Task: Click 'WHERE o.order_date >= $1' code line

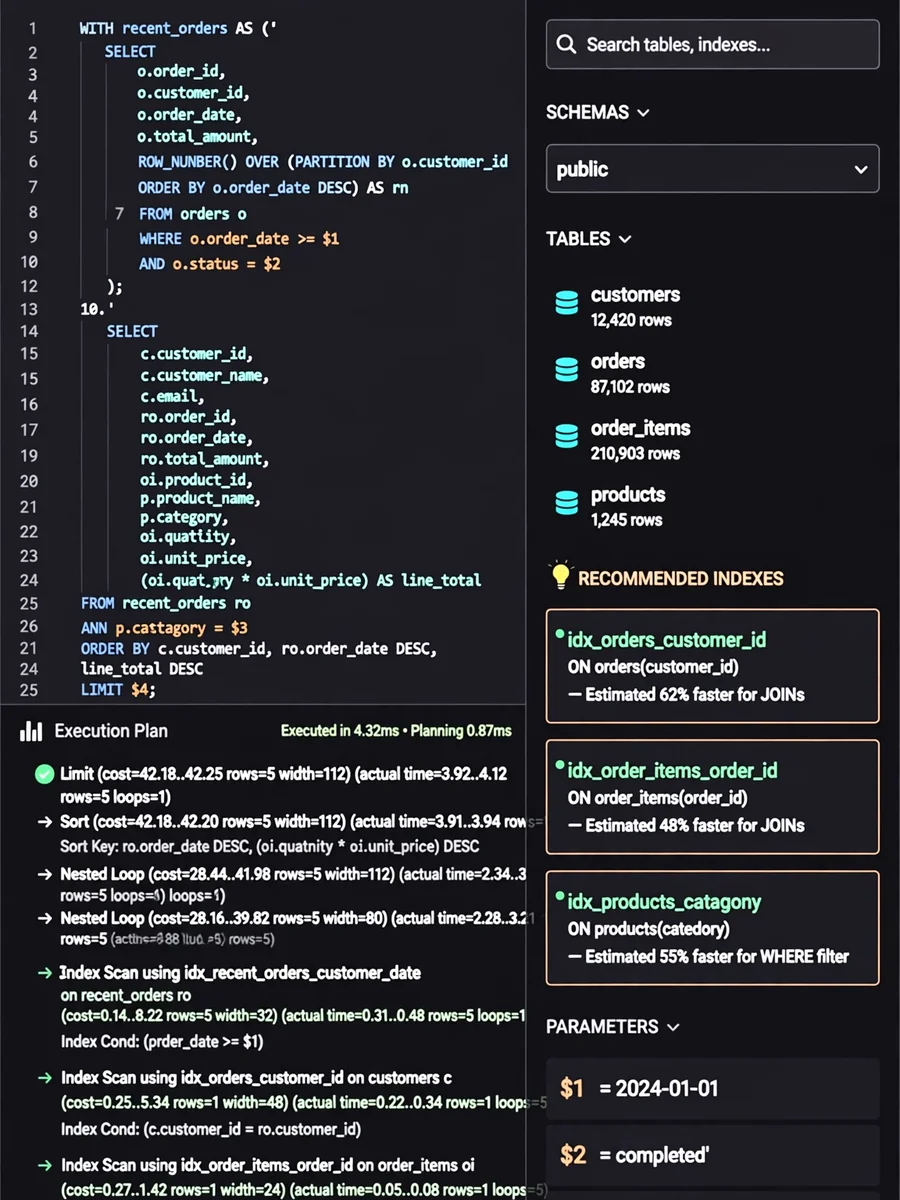Action: point(240,239)
